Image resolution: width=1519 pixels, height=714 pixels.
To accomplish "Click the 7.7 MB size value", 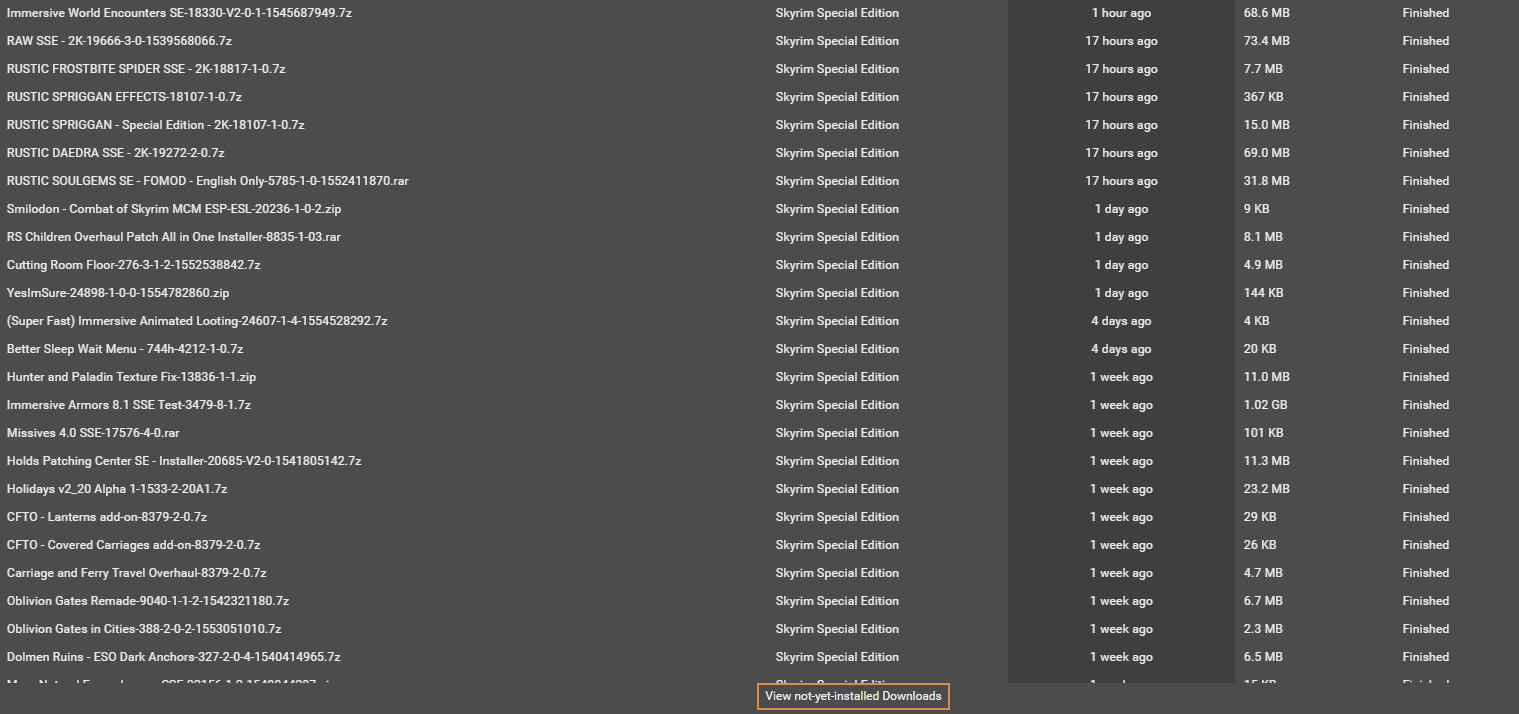I will click(x=1263, y=69).
